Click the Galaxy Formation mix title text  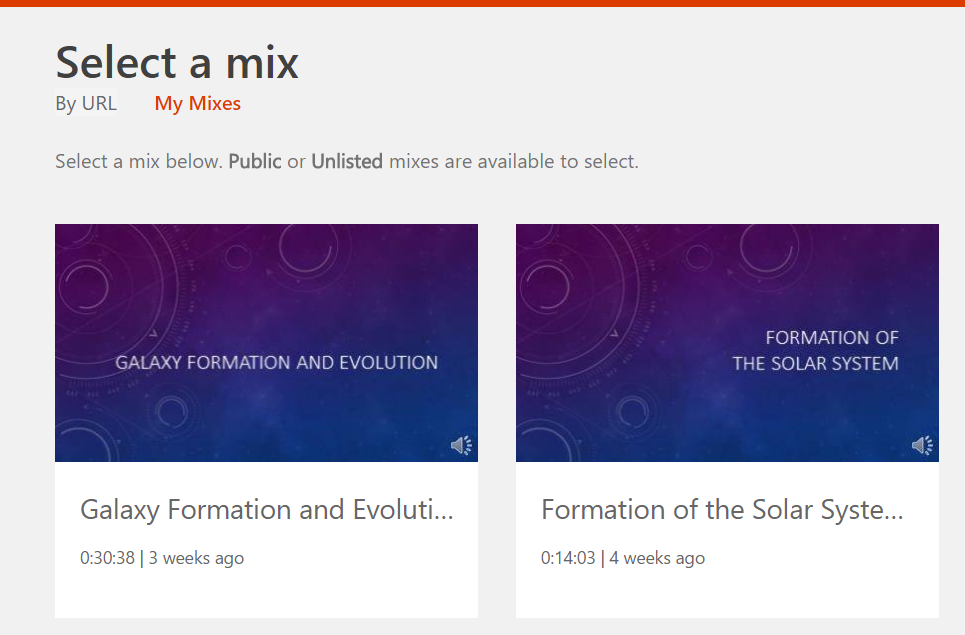266,510
